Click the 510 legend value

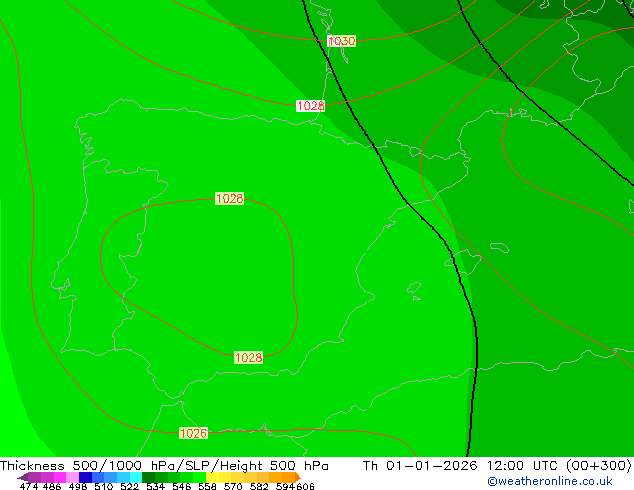coord(104,486)
